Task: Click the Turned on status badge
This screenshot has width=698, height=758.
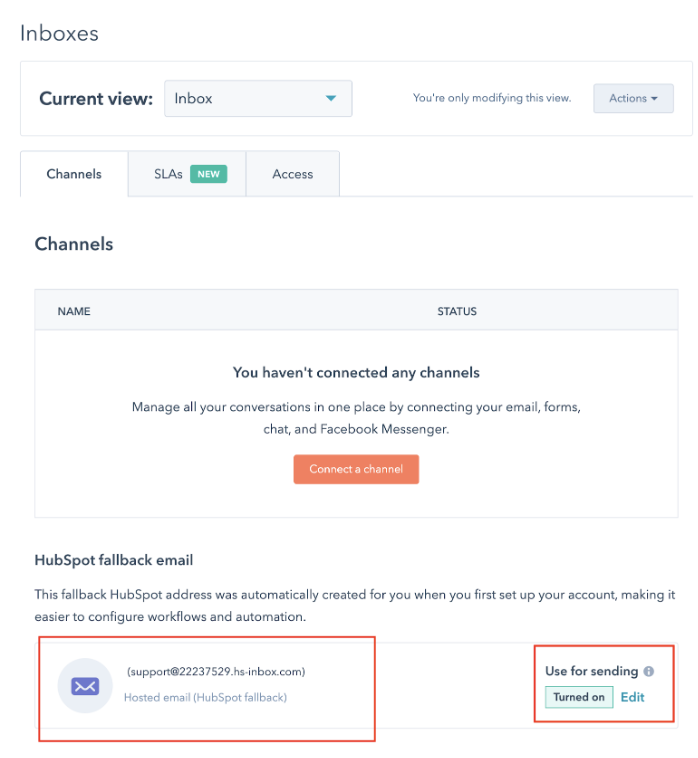Action: tap(579, 697)
